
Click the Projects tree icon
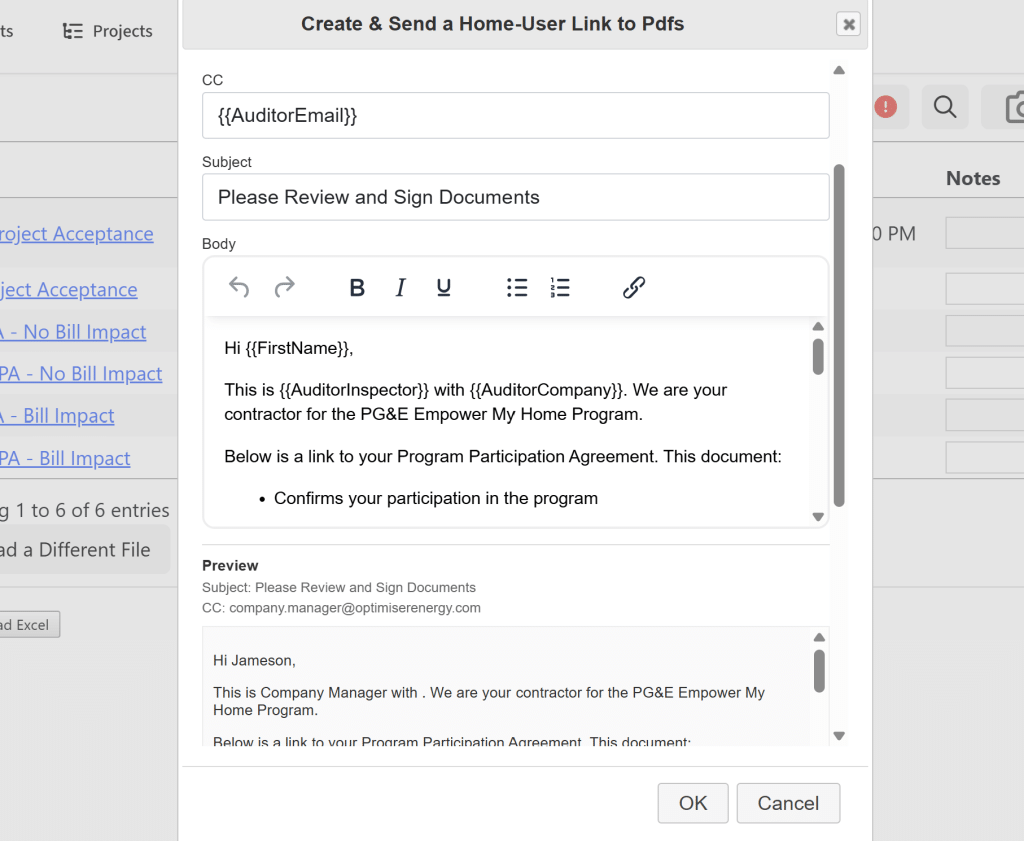(72, 31)
